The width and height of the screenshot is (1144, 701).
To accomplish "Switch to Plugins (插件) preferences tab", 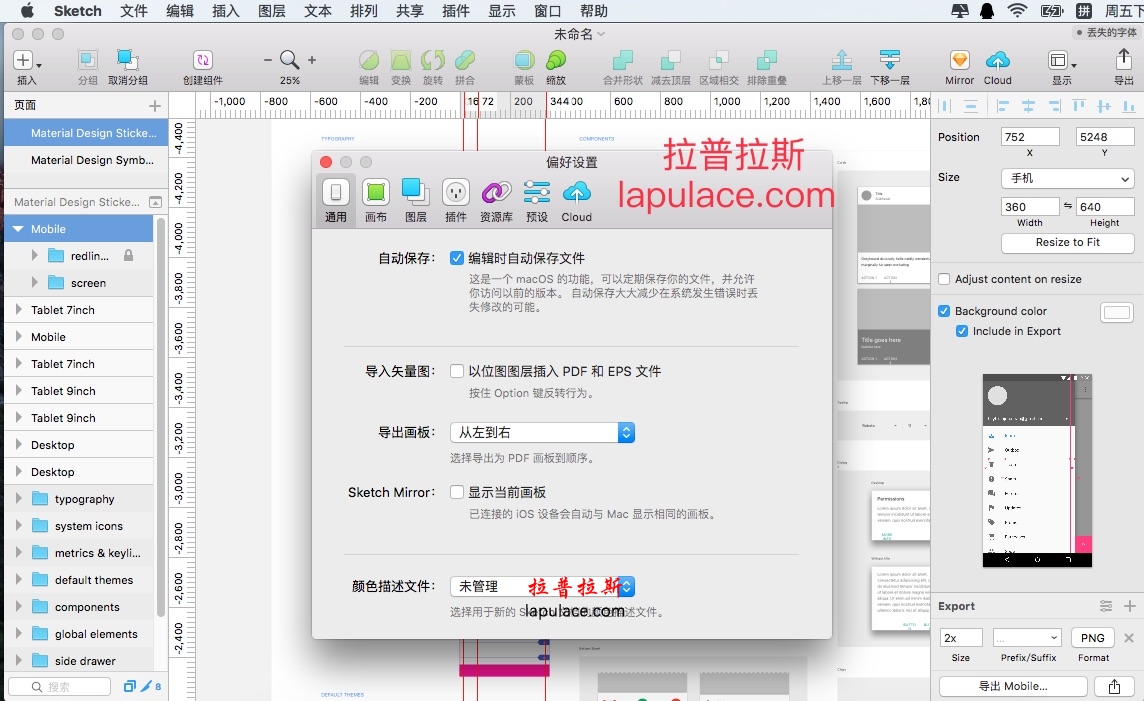I will click(x=456, y=201).
